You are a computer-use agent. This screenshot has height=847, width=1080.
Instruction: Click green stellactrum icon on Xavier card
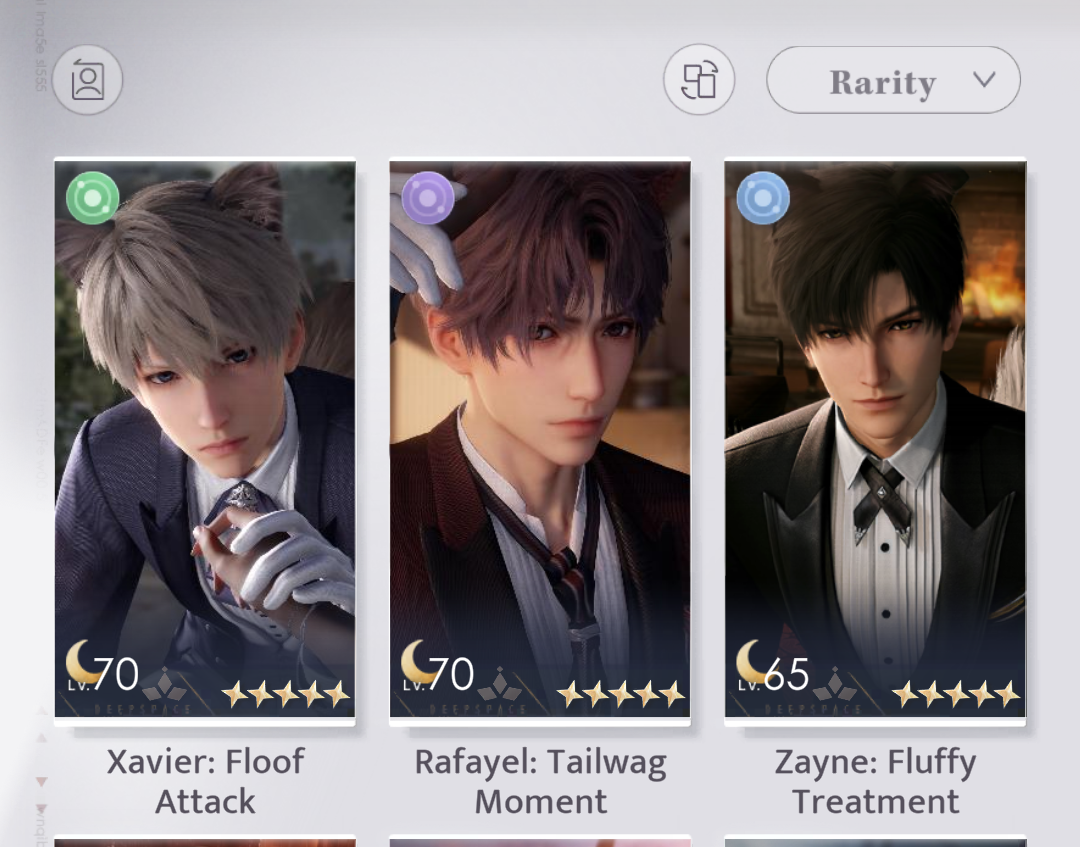93,198
